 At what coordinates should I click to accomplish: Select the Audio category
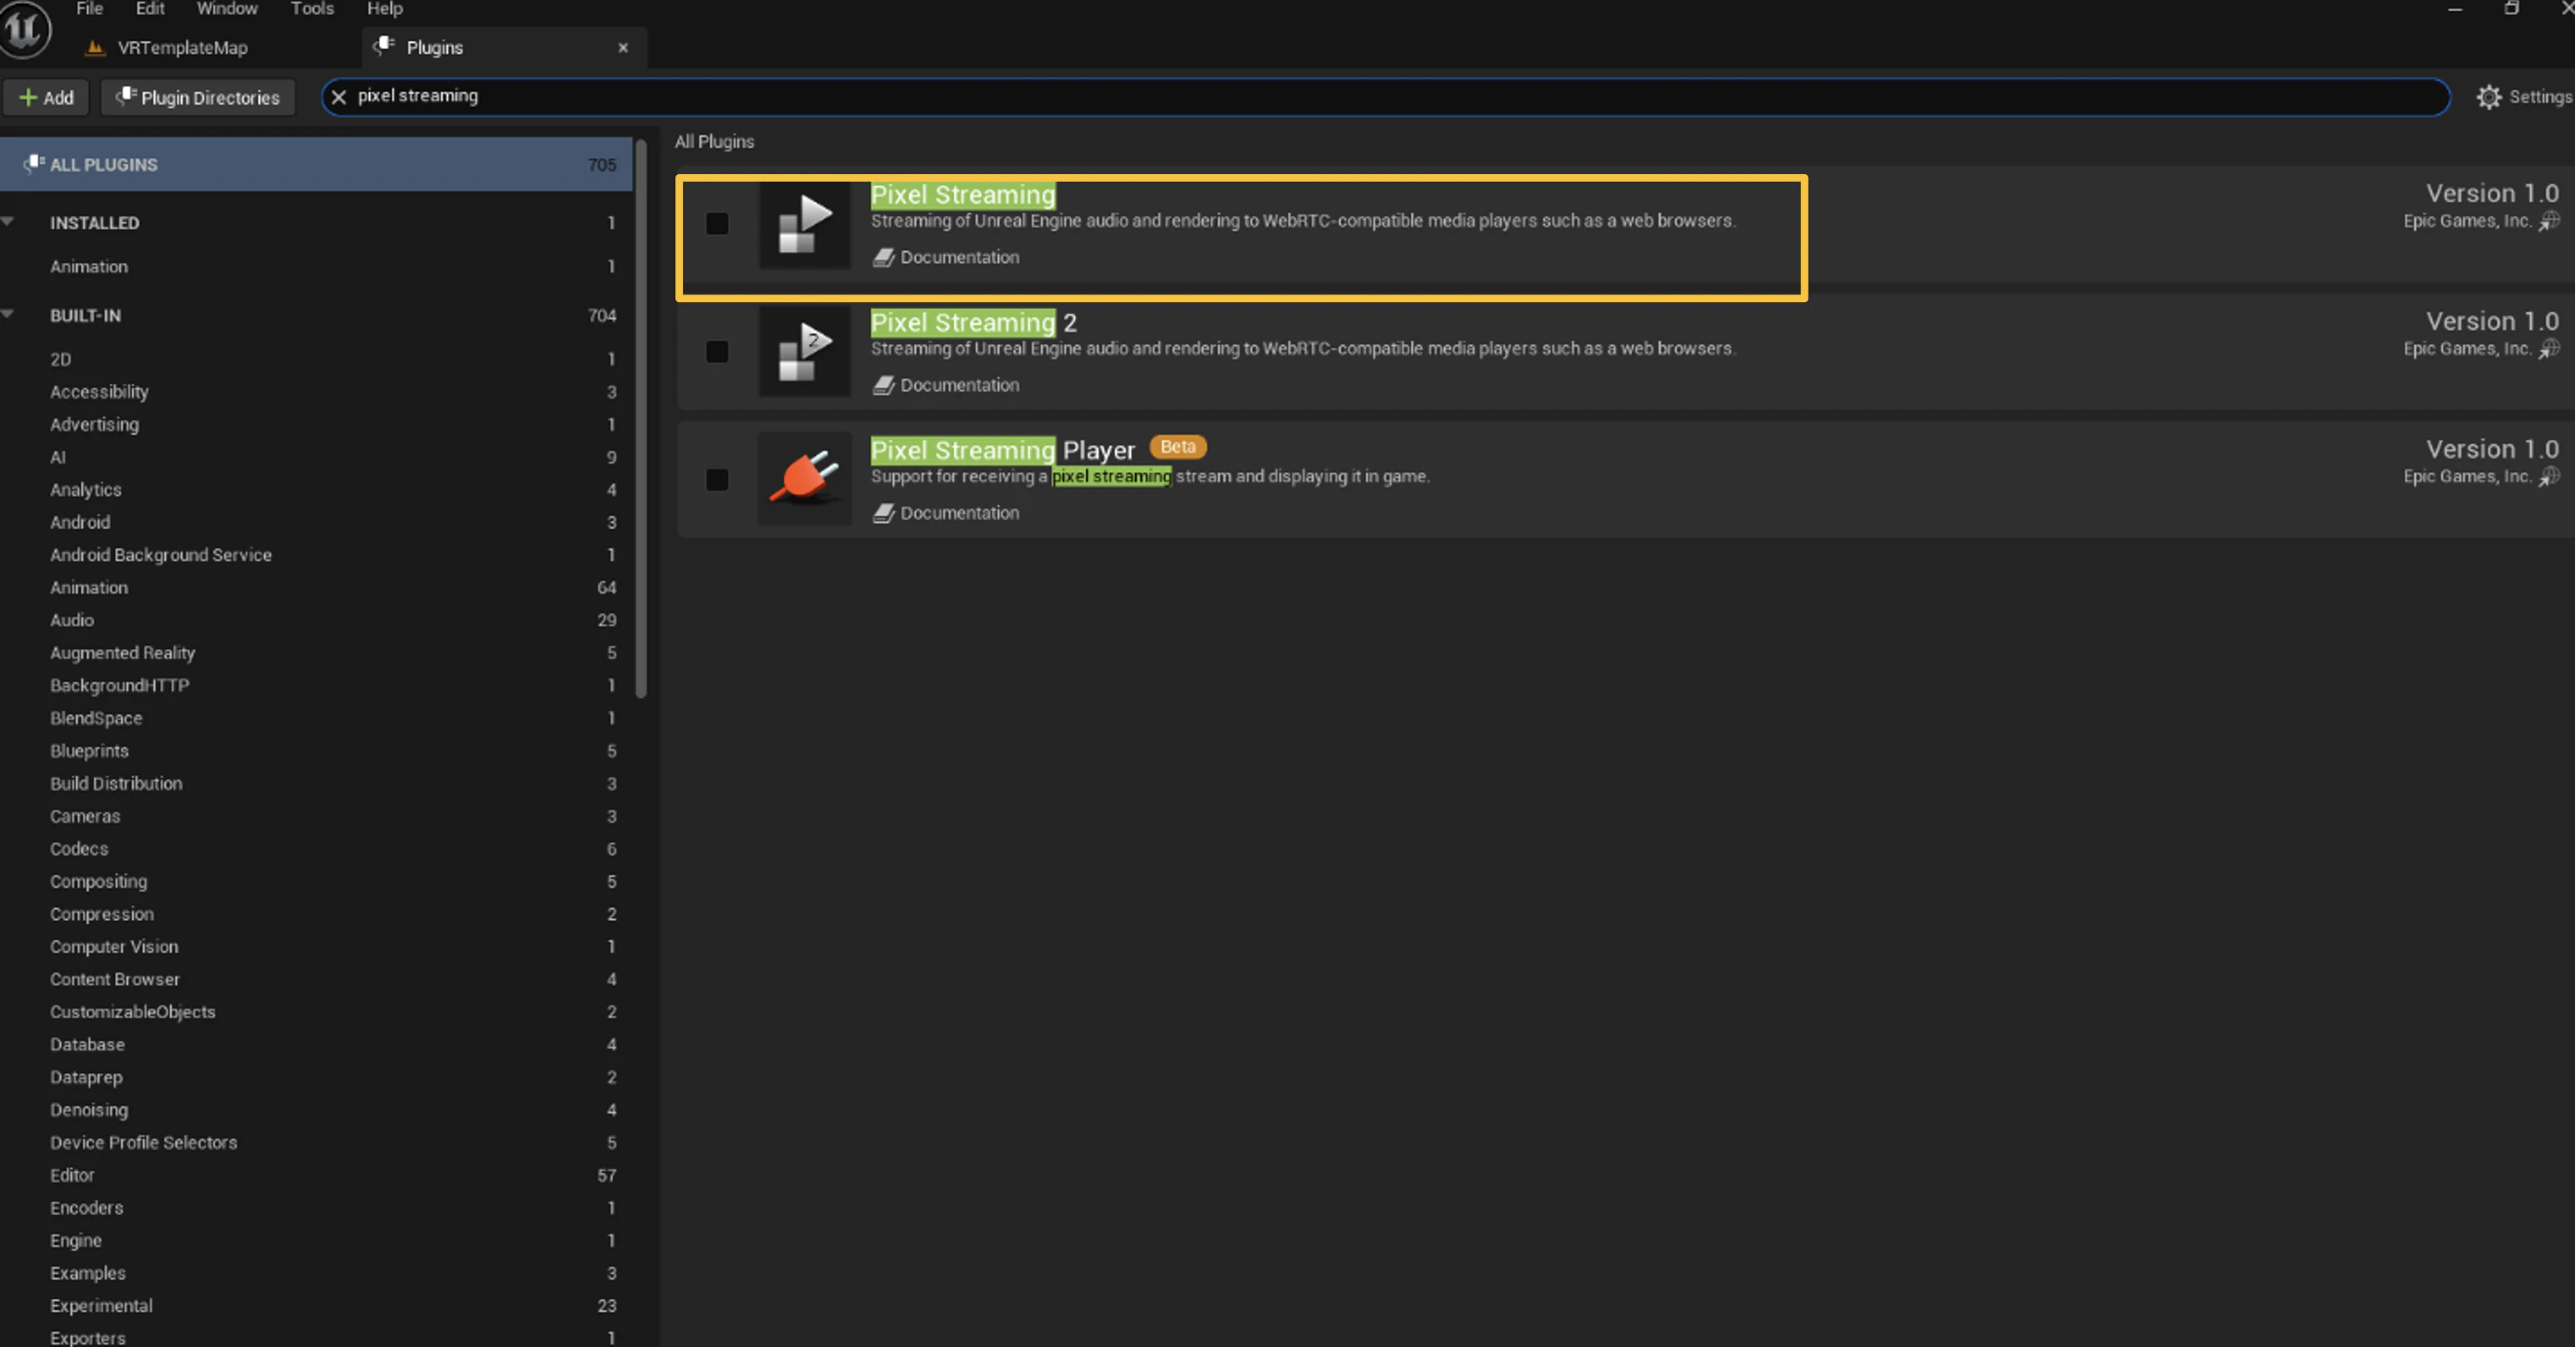(316, 620)
